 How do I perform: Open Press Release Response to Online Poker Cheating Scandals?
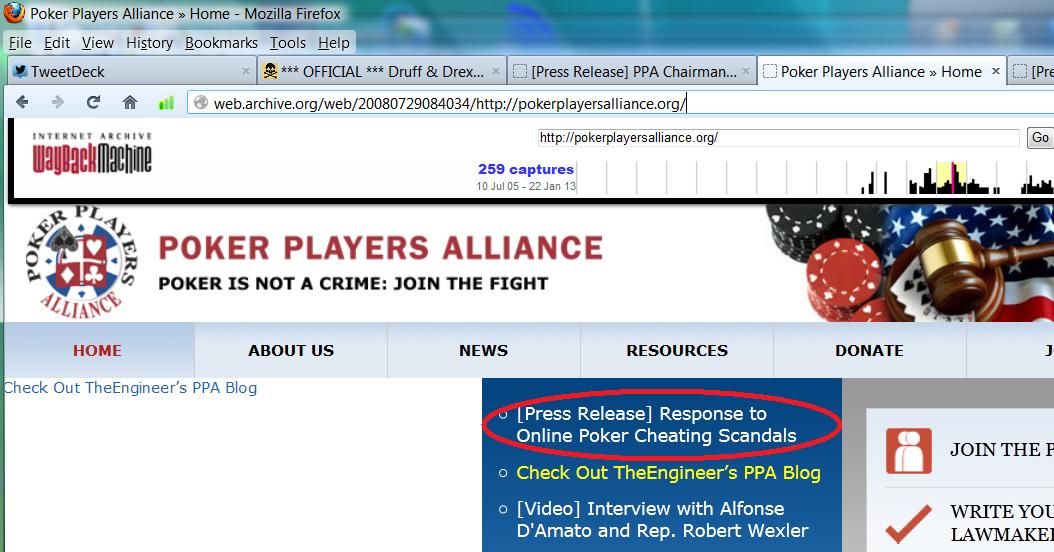tap(656, 425)
